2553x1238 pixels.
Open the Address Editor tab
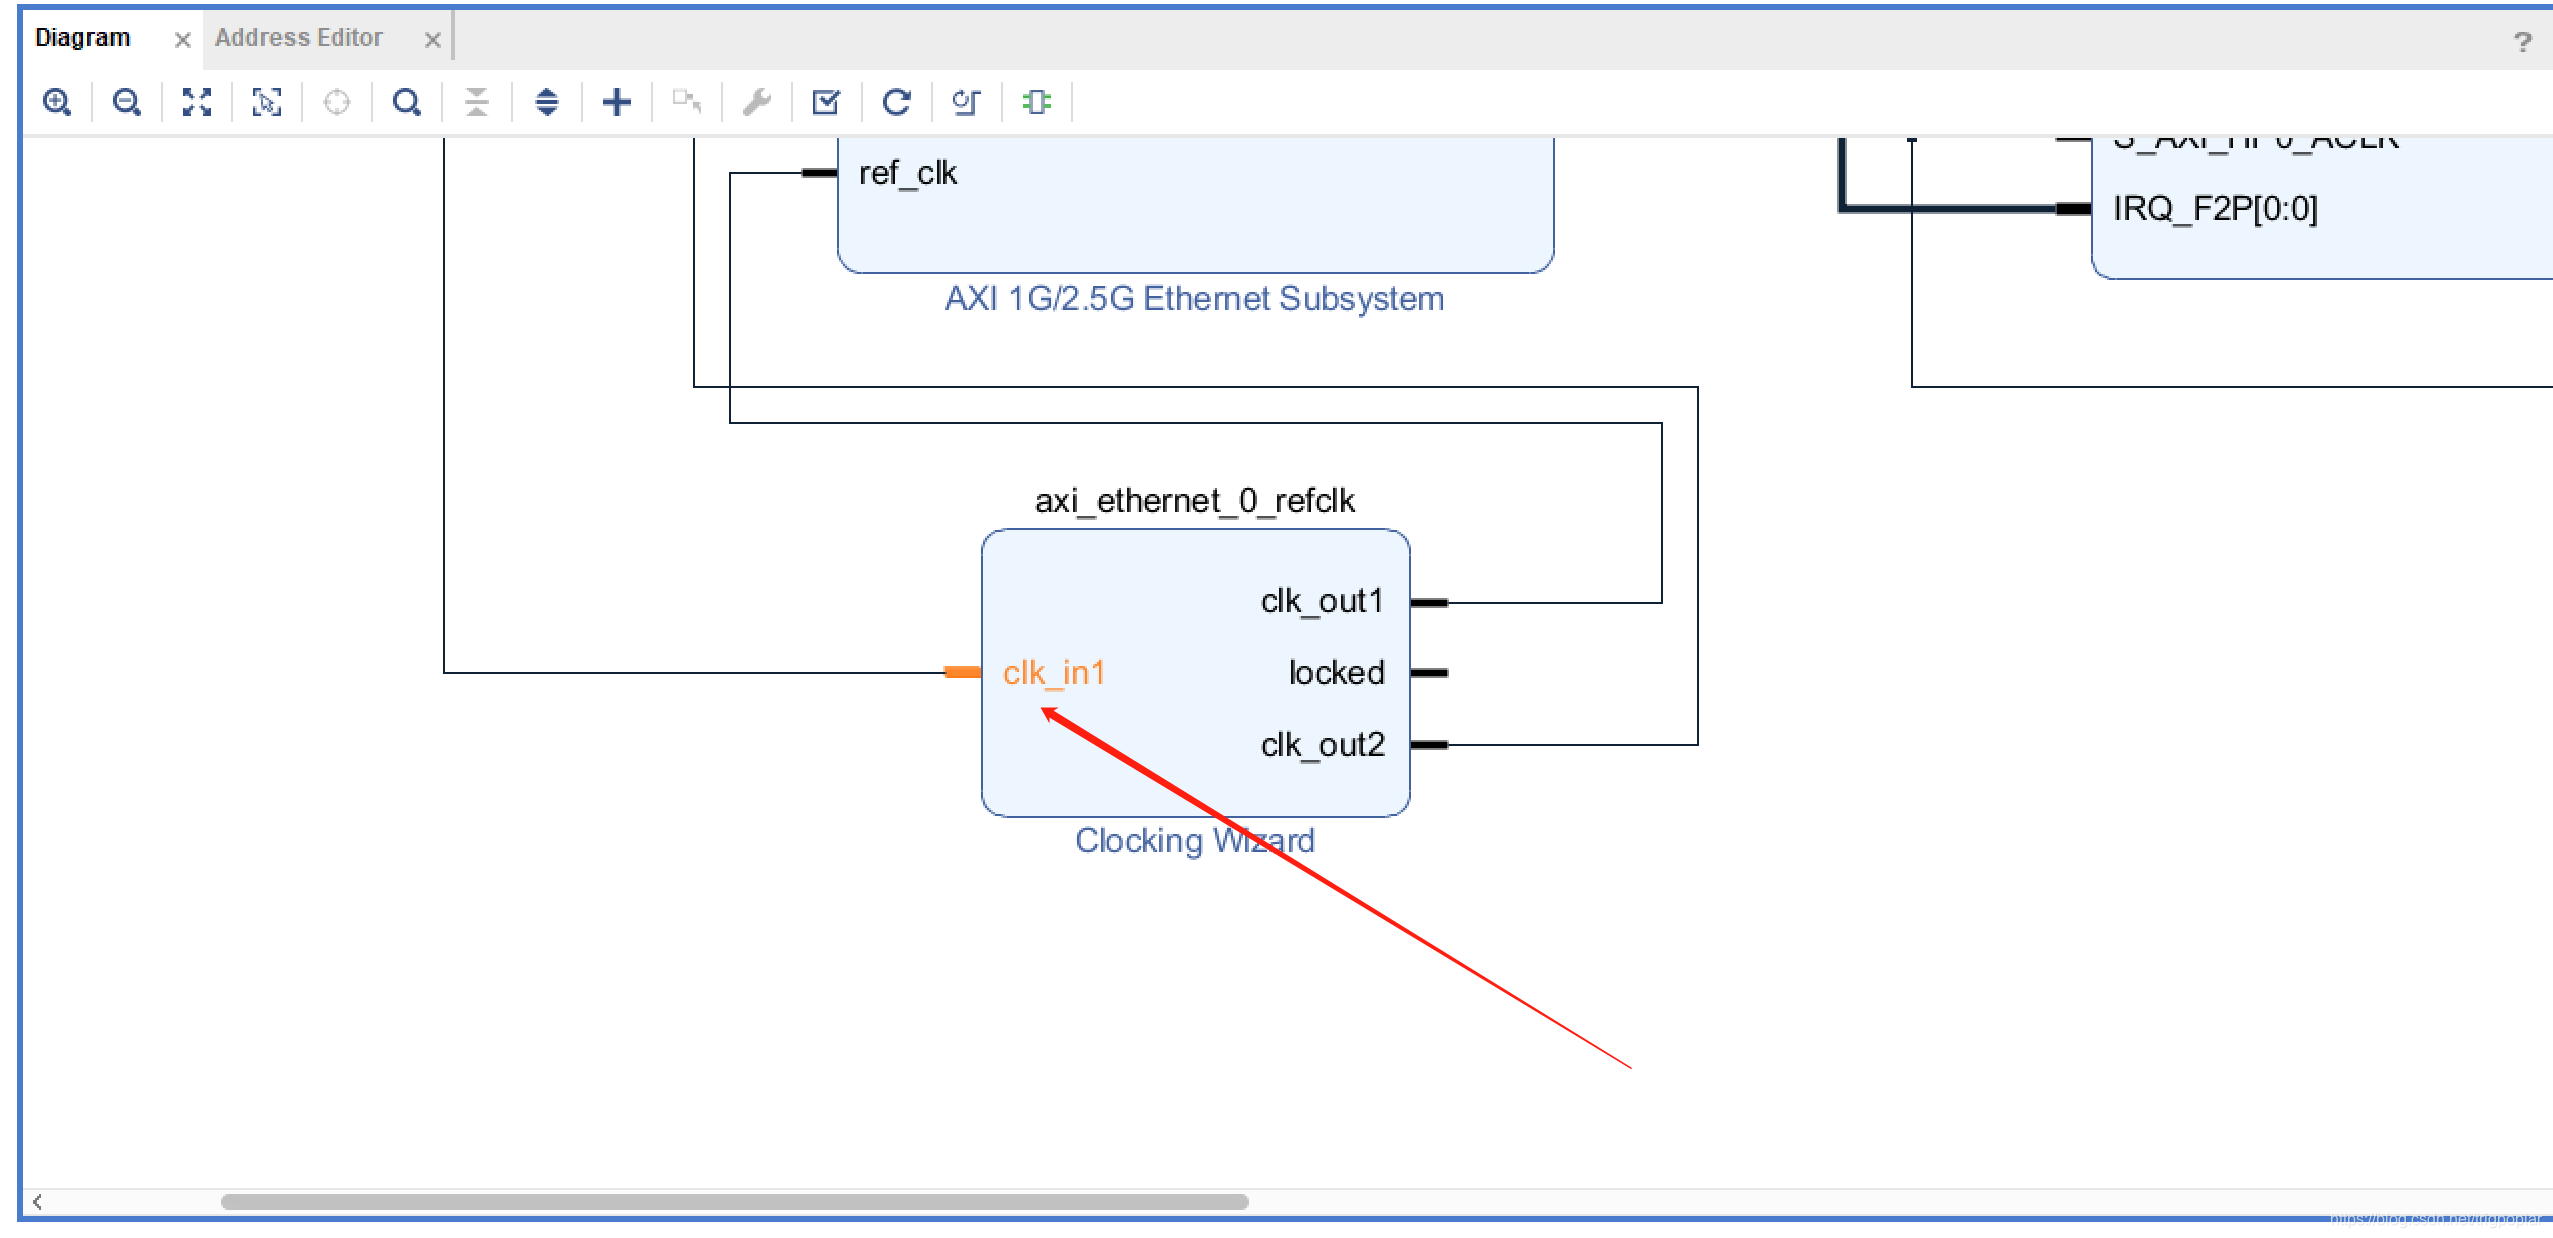point(299,38)
